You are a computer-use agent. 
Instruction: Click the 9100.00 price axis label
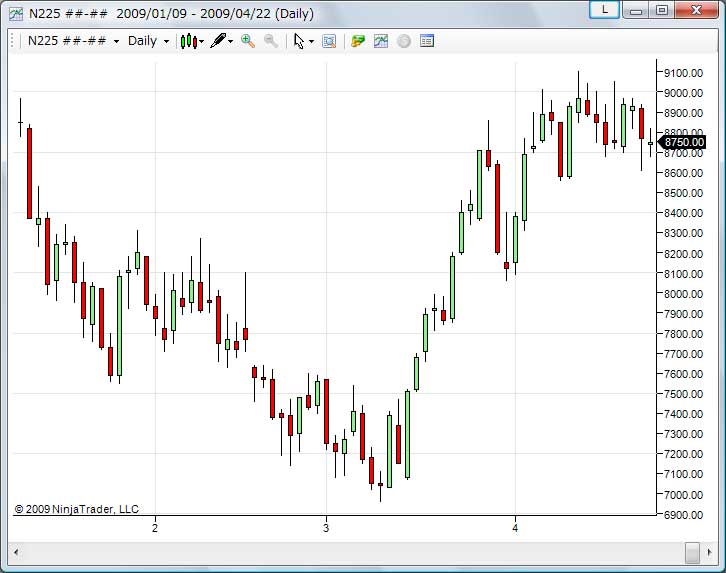(683, 73)
